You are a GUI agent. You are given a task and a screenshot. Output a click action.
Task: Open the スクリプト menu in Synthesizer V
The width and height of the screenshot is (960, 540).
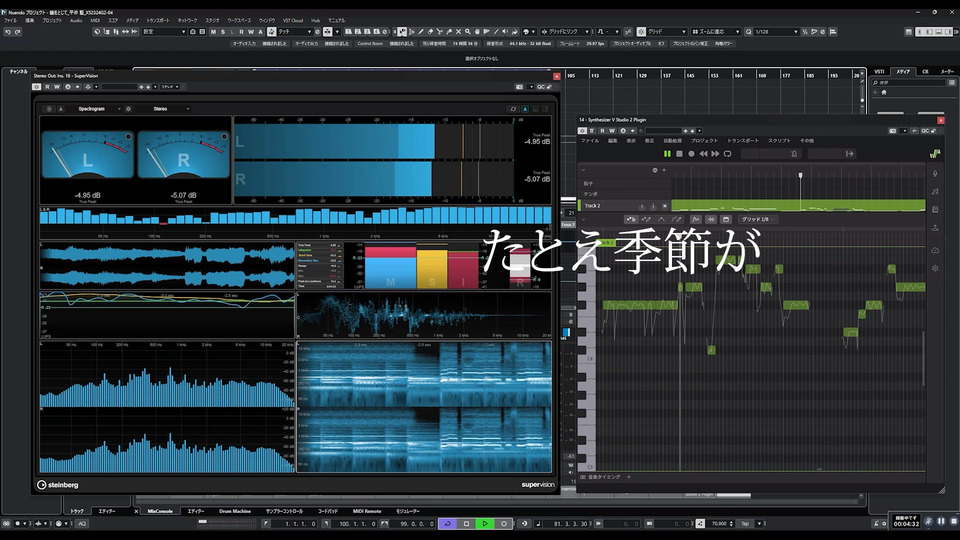pyautogui.click(x=779, y=141)
